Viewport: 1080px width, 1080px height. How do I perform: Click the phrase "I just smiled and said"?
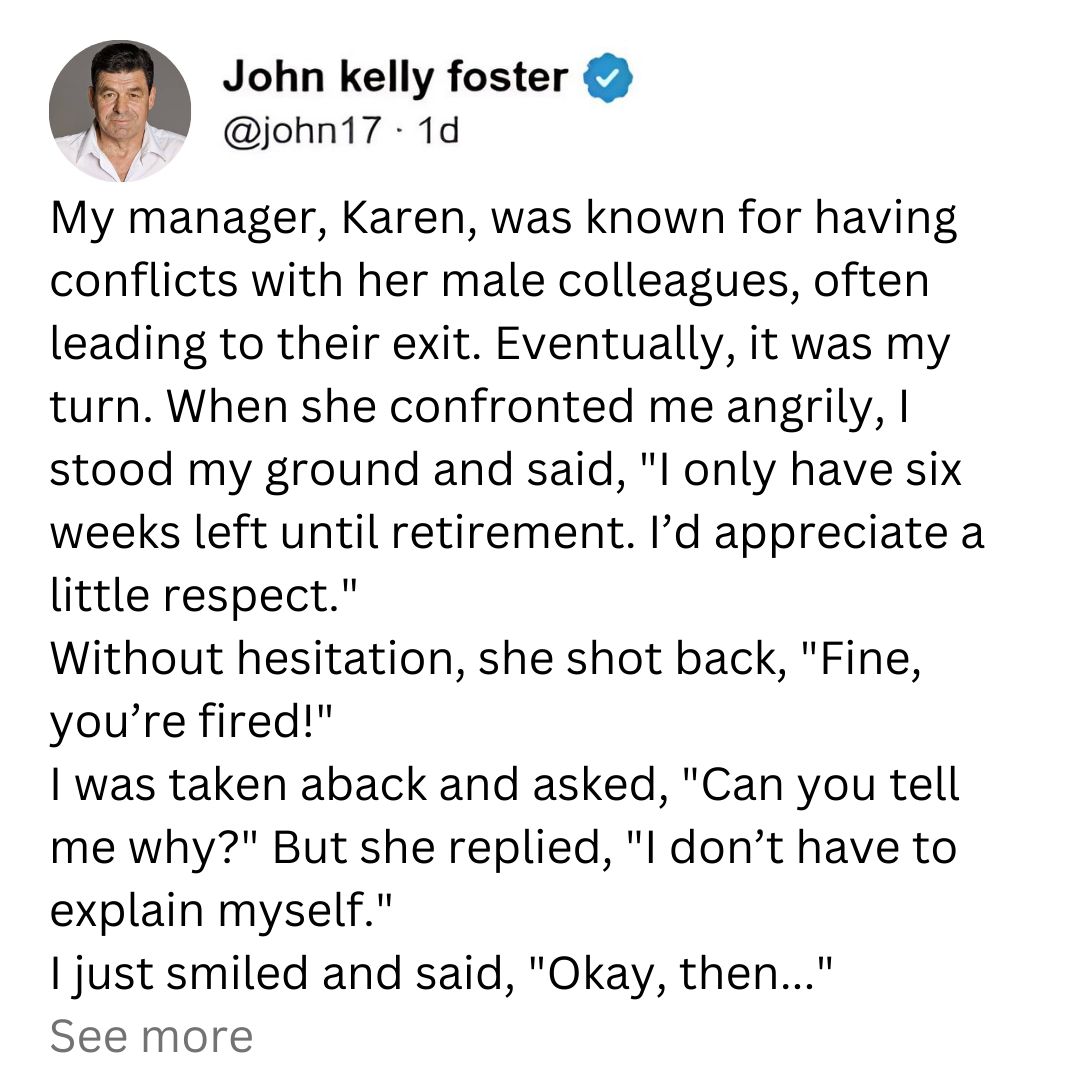pyautogui.click(x=282, y=975)
